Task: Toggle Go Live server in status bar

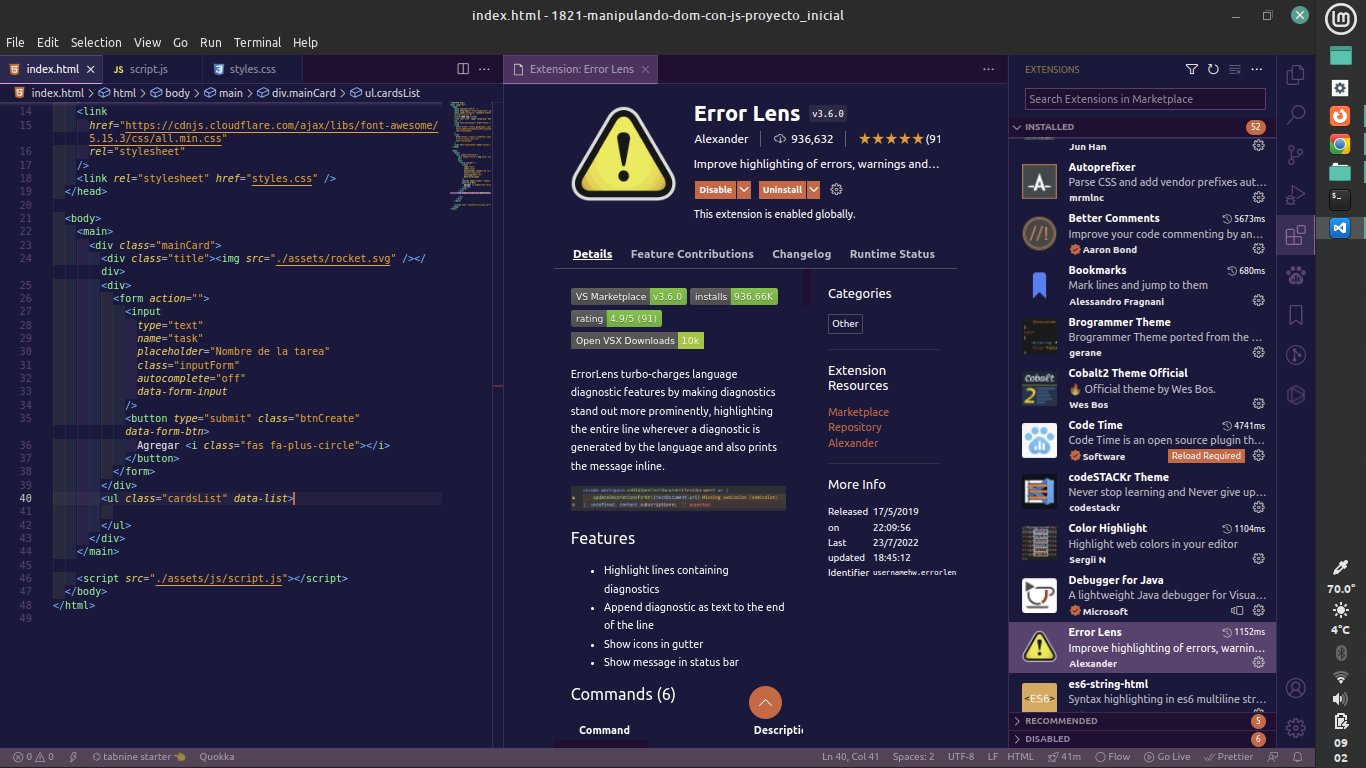Action: pyautogui.click(x=1166, y=757)
